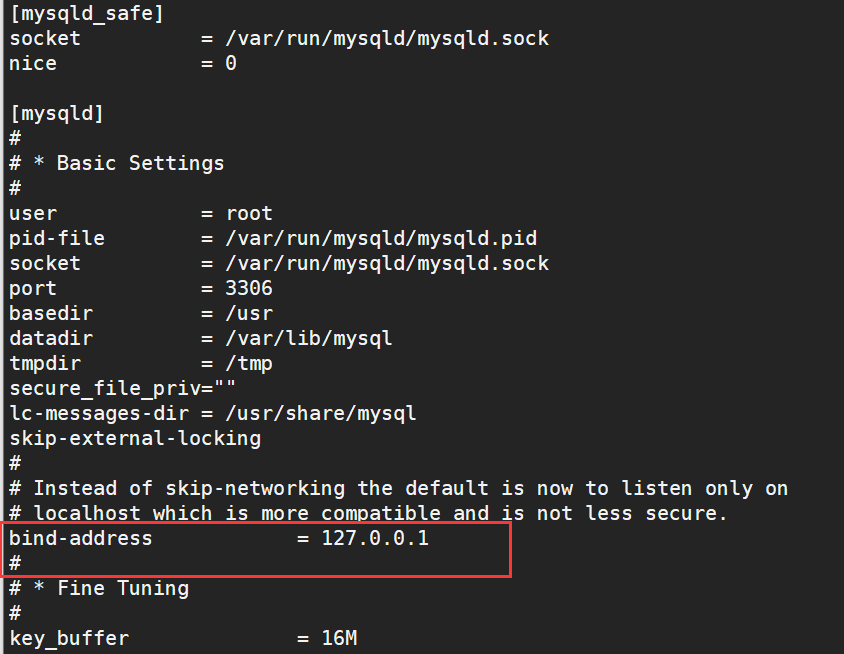Click the tmpdir value /tmp
This screenshot has width=844, height=654.
pyautogui.click(x=249, y=363)
